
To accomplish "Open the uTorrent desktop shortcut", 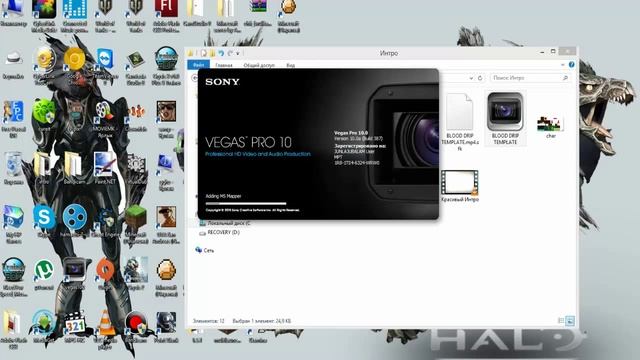I will (44, 270).
